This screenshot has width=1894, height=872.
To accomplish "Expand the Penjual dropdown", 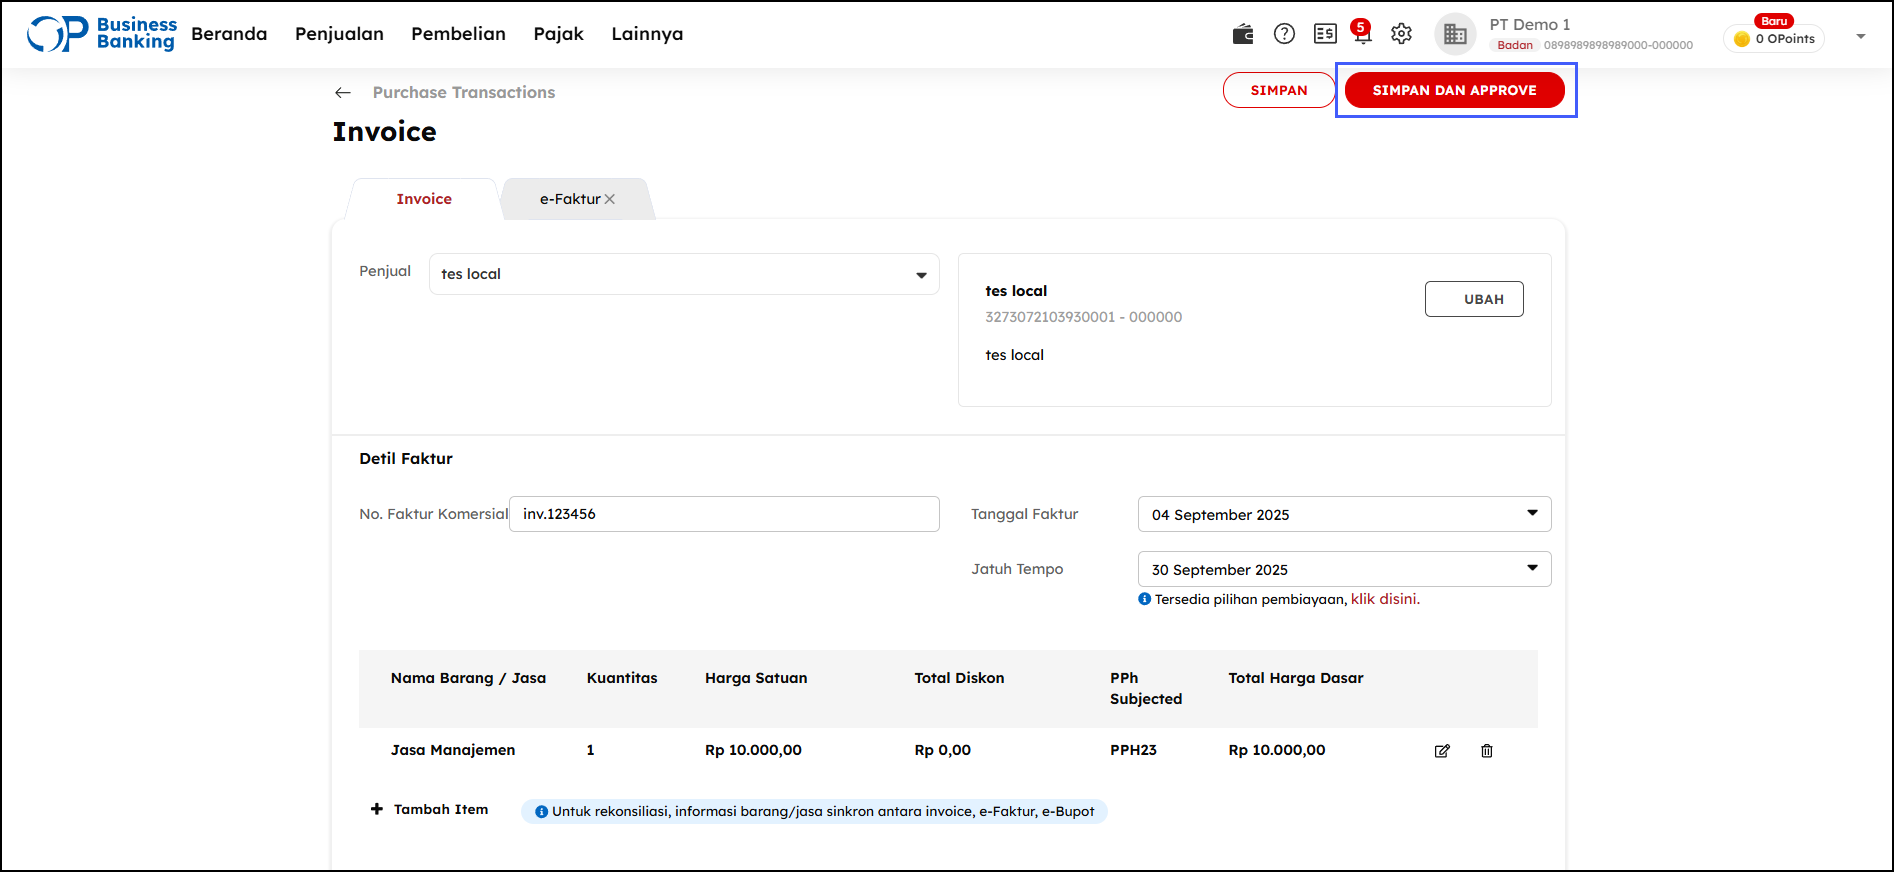I will click(x=921, y=275).
